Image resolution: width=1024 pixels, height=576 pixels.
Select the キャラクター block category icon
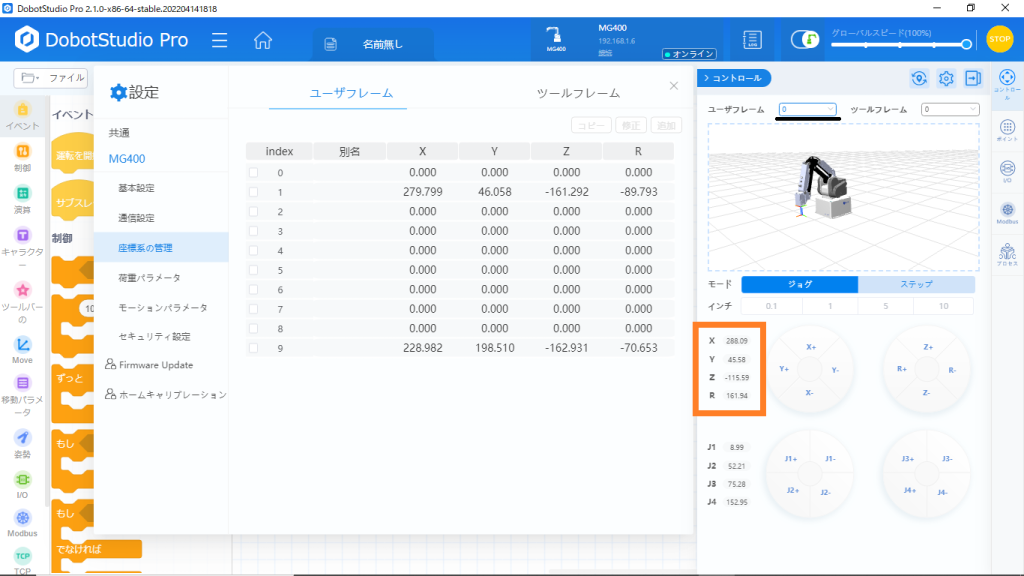pyautogui.click(x=23, y=249)
